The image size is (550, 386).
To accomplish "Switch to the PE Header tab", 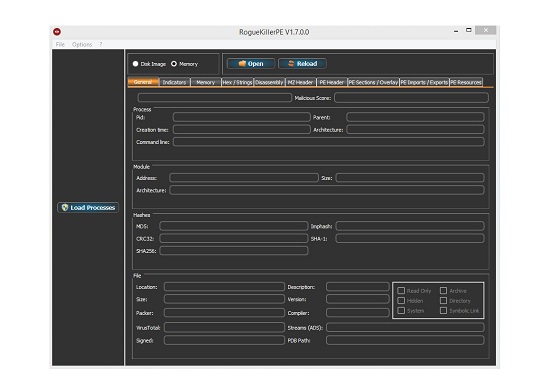I will 331,82.
